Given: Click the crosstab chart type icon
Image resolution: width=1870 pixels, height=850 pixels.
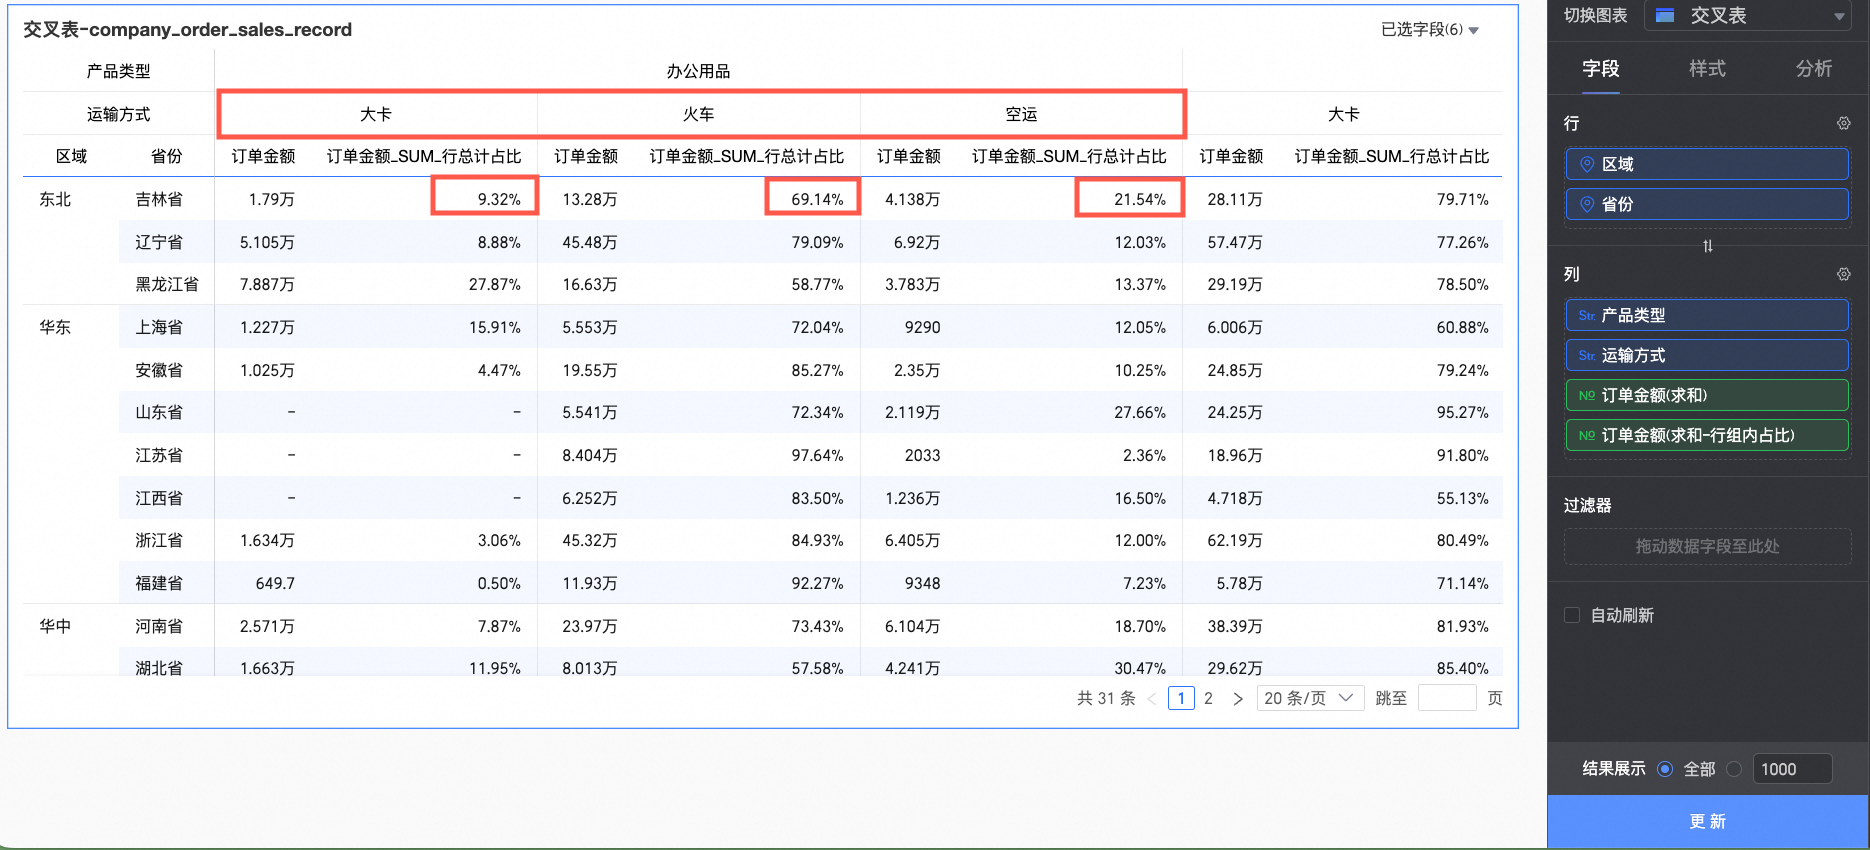Looking at the screenshot, I should (x=1665, y=15).
